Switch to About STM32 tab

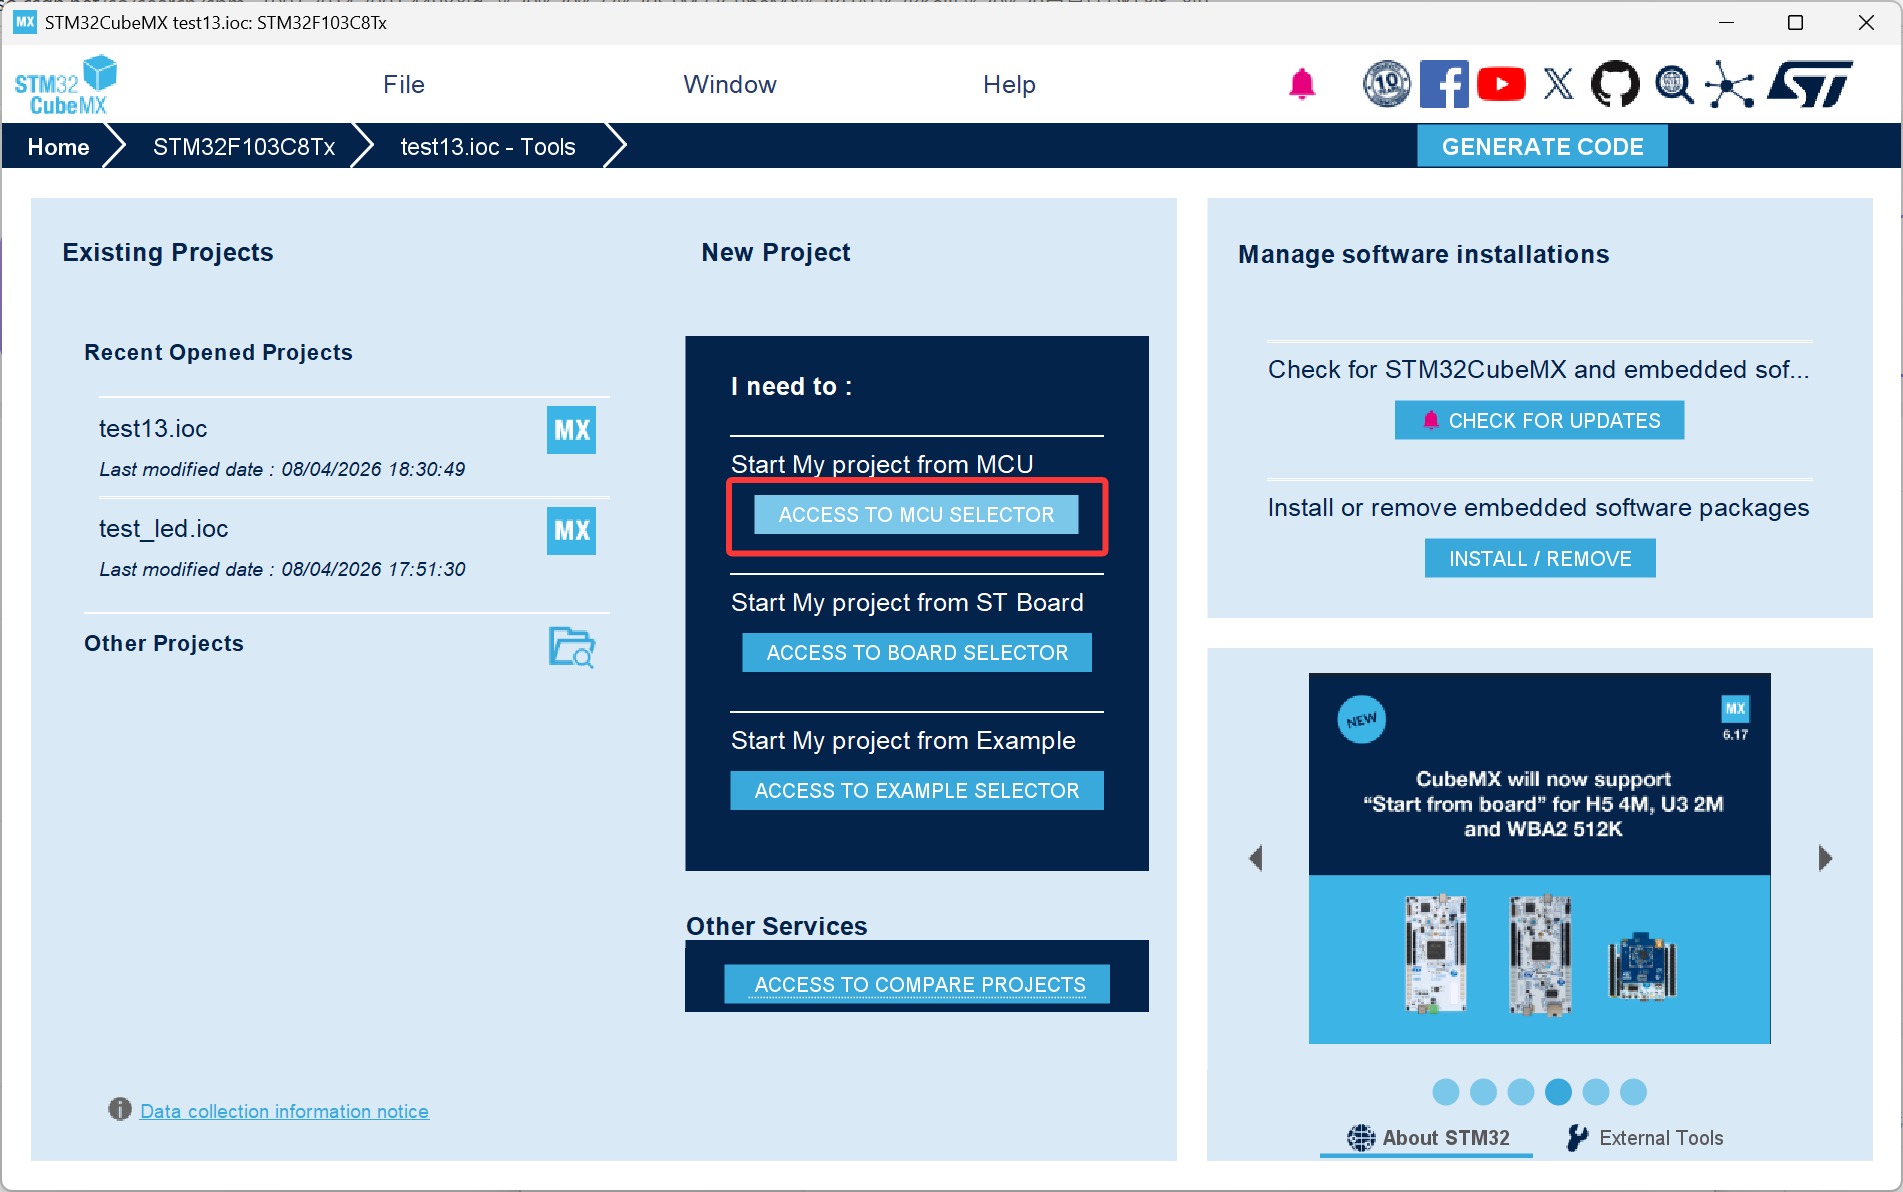(x=1427, y=1138)
